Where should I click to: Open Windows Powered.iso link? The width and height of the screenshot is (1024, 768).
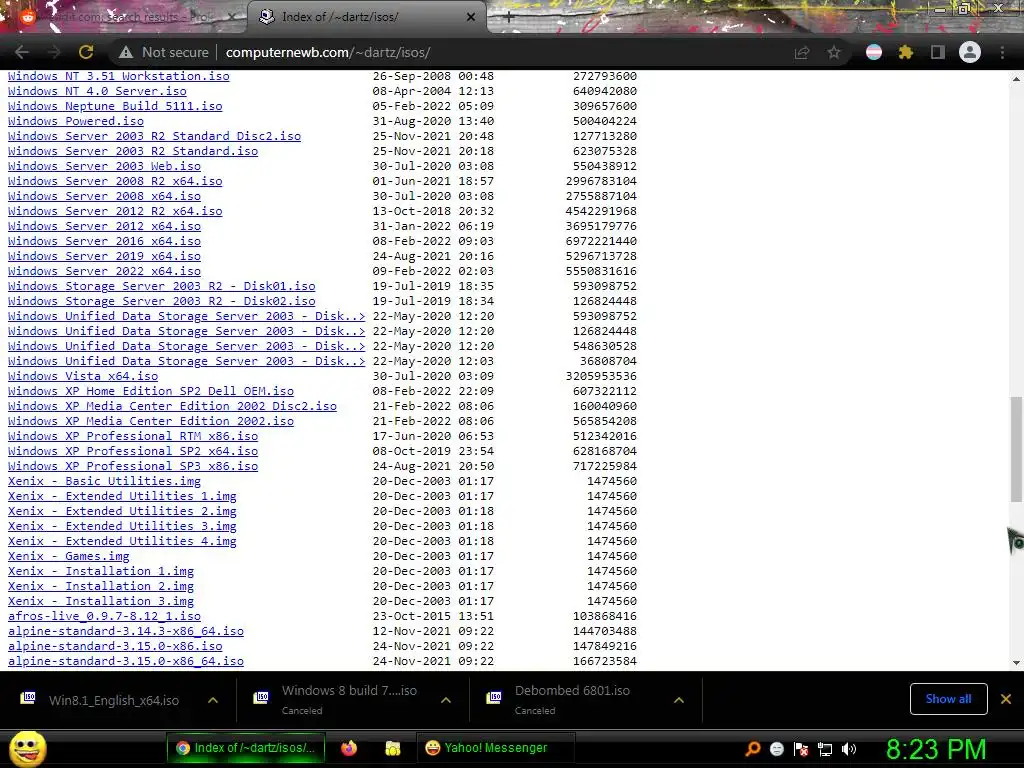click(x=76, y=121)
